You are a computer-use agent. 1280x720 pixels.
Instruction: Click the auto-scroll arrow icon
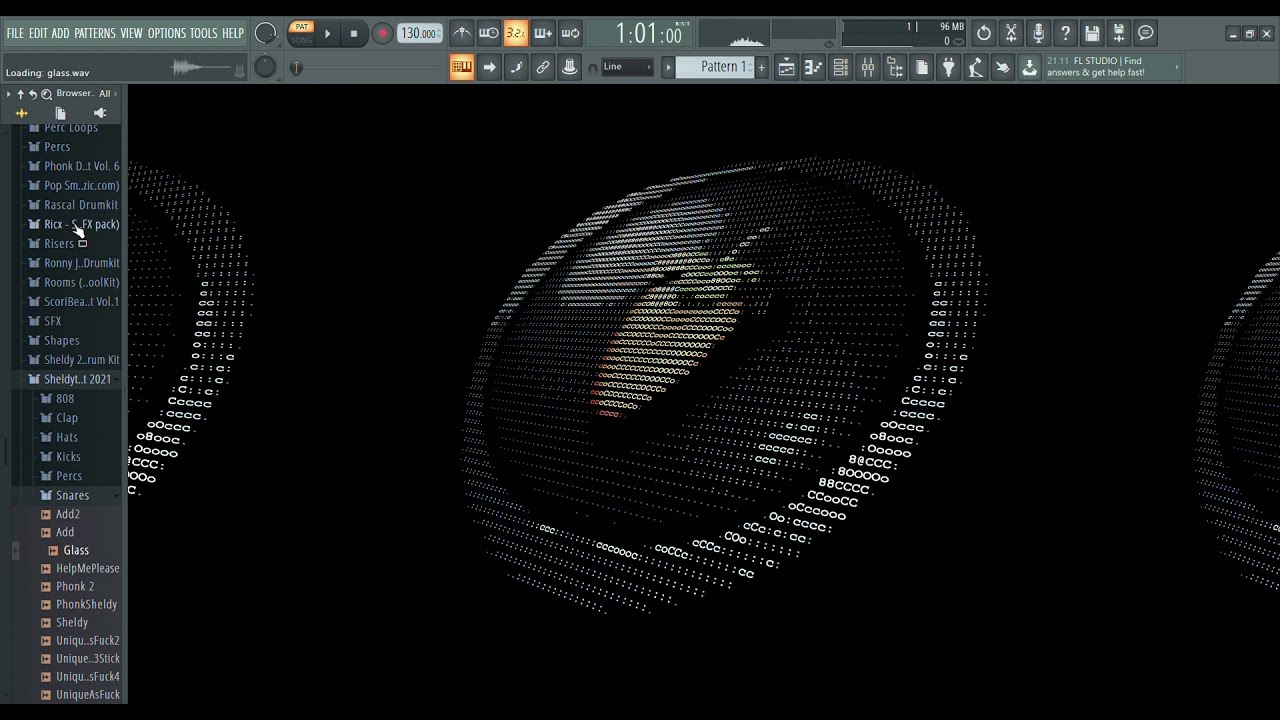coord(489,67)
